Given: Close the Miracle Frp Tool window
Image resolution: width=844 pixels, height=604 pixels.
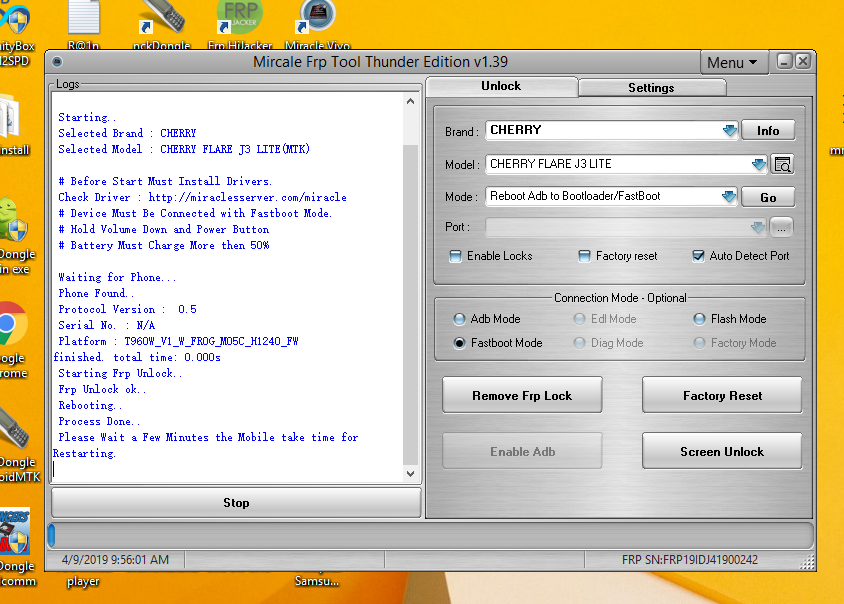Looking at the screenshot, I should tap(803, 62).
